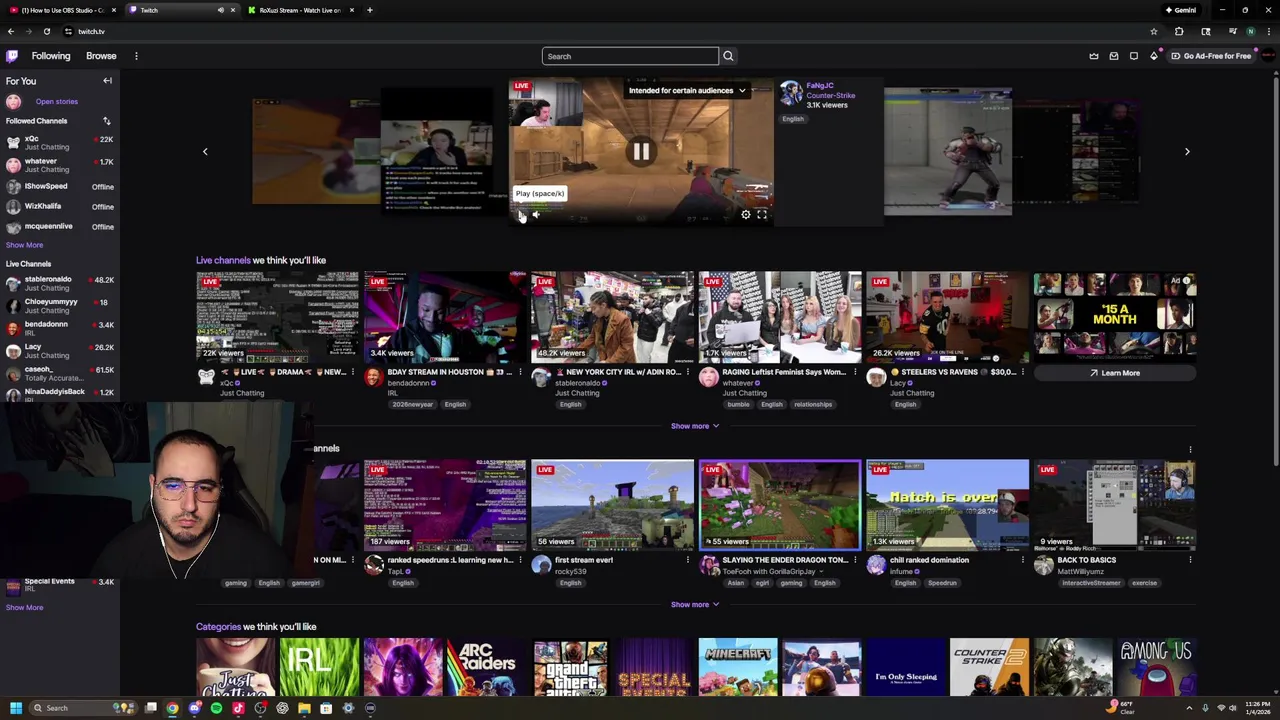Viewport: 1280px width, 720px height.
Task: Open a new browser tab
Action: click(369, 10)
